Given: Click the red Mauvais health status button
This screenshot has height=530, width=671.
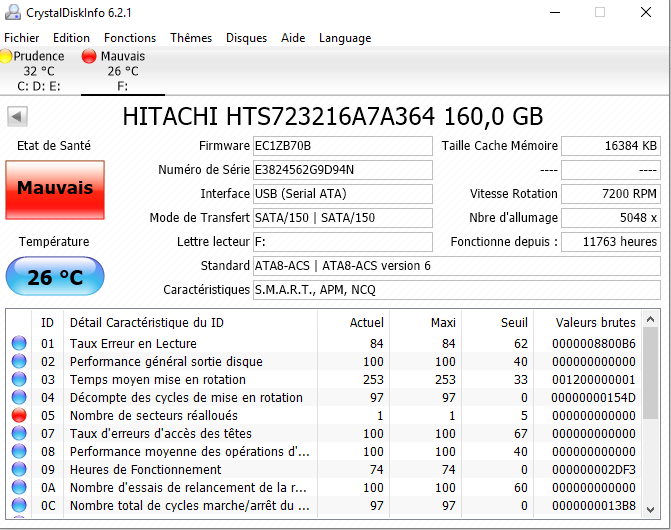Looking at the screenshot, I should [x=55, y=190].
